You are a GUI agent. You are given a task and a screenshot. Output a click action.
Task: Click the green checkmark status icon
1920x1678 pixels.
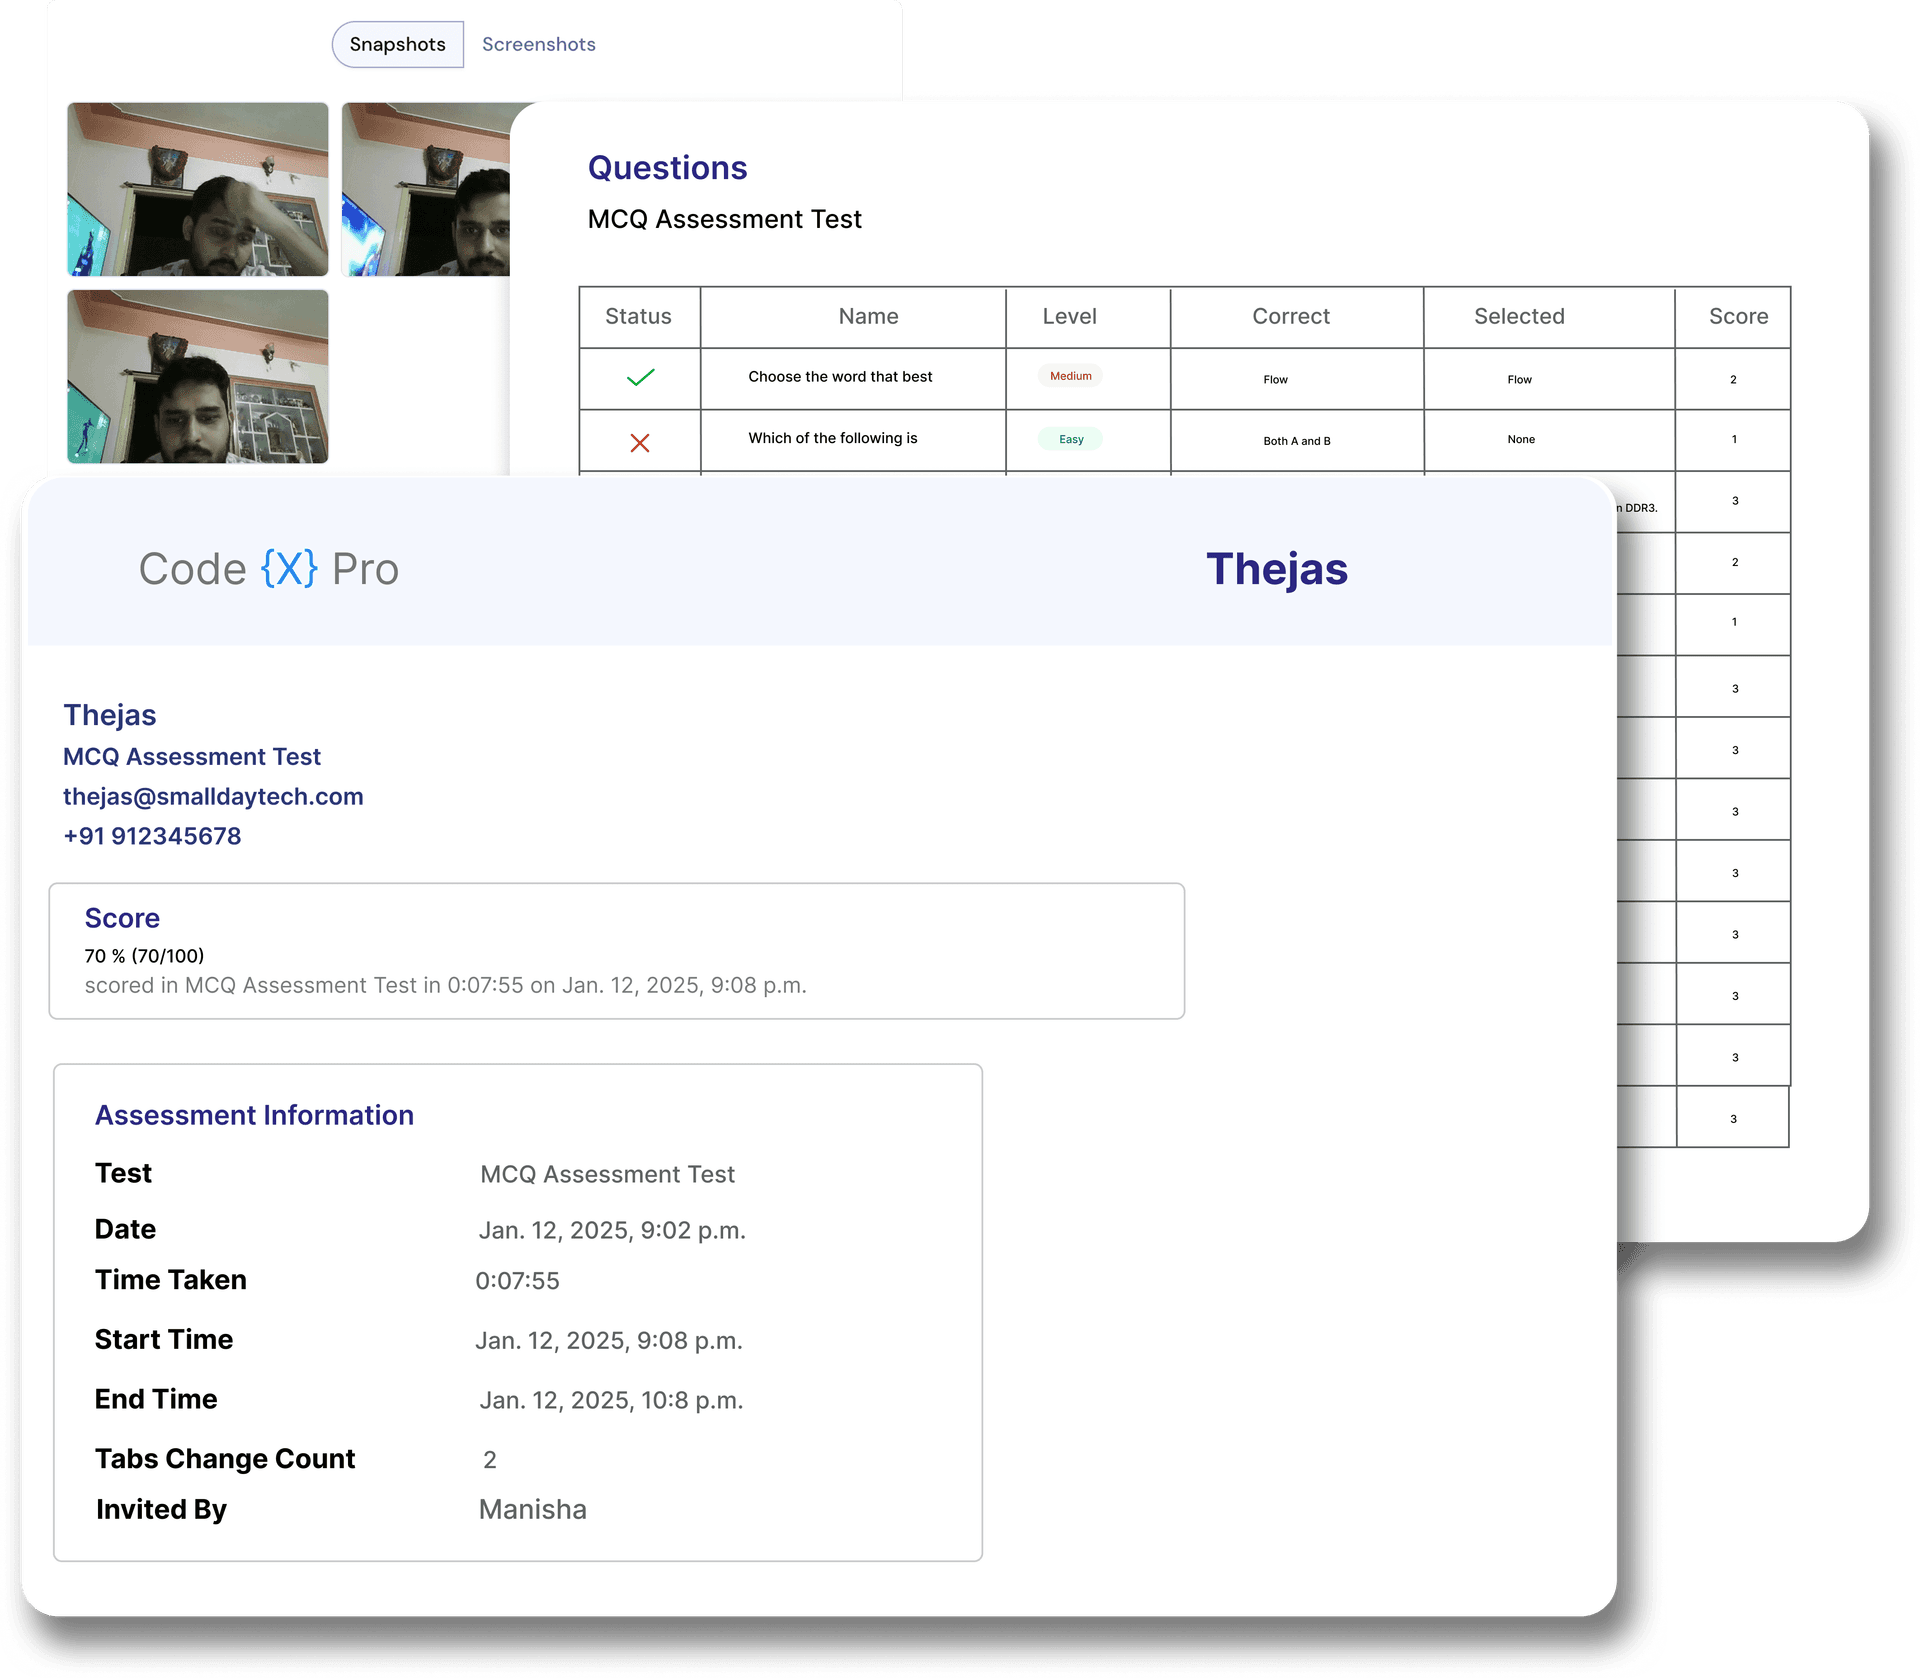pyautogui.click(x=640, y=377)
